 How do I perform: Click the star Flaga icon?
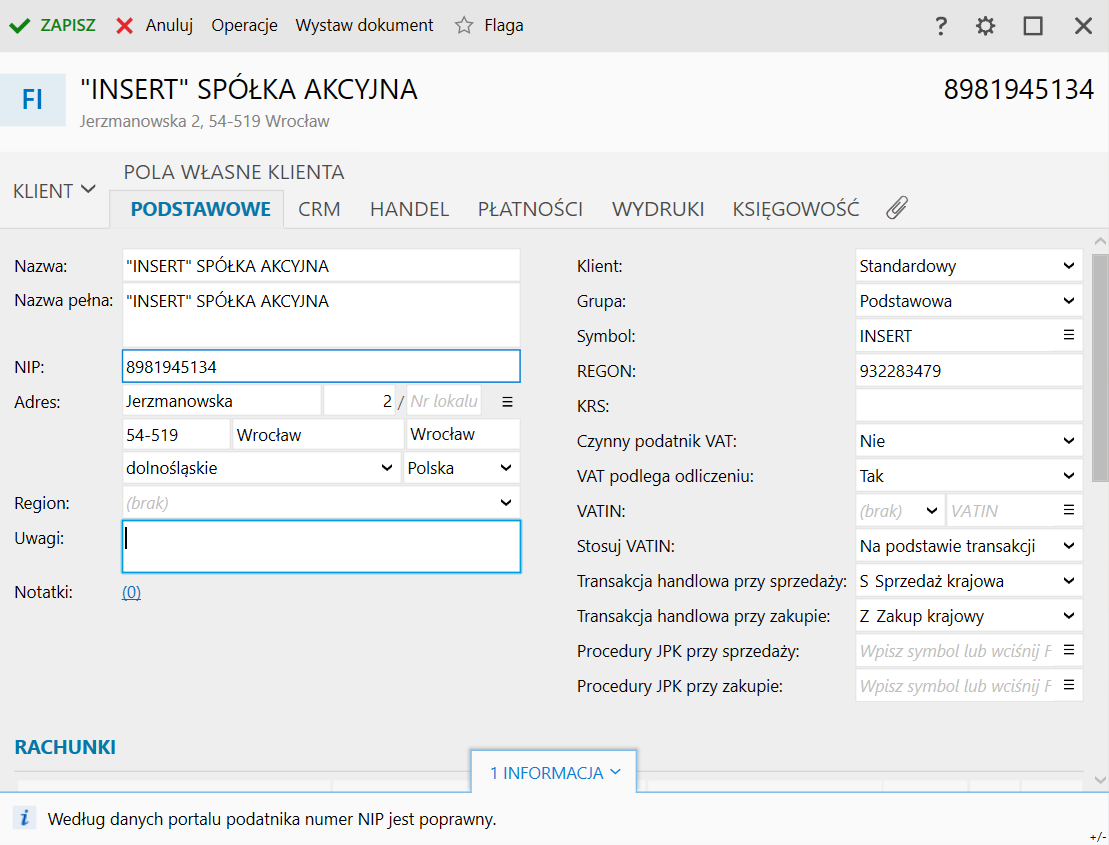click(464, 26)
